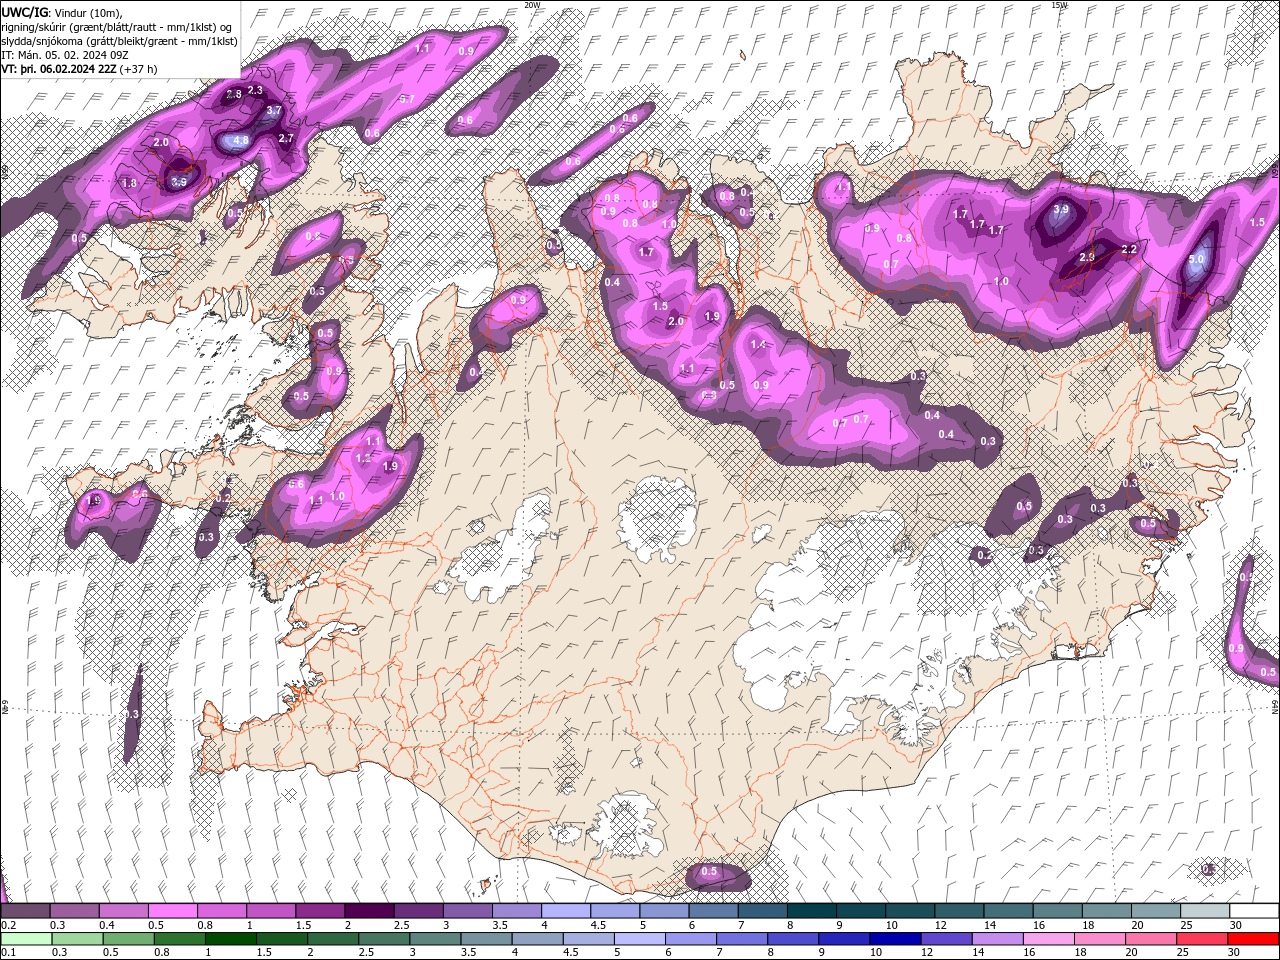
Task: Click the '0.2' label in the upper legend row
Action: [x=8, y=925]
